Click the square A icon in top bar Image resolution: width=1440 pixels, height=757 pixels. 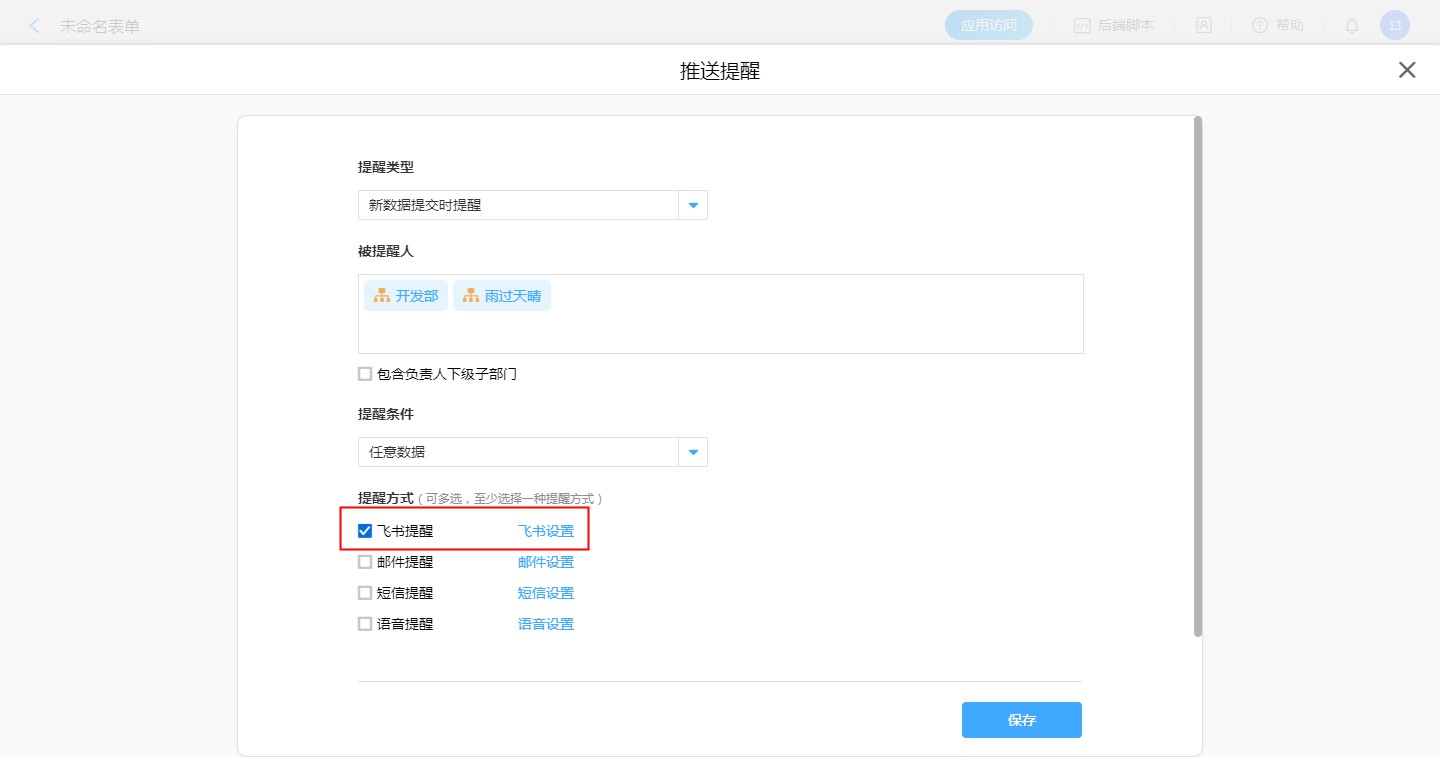[1203, 26]
